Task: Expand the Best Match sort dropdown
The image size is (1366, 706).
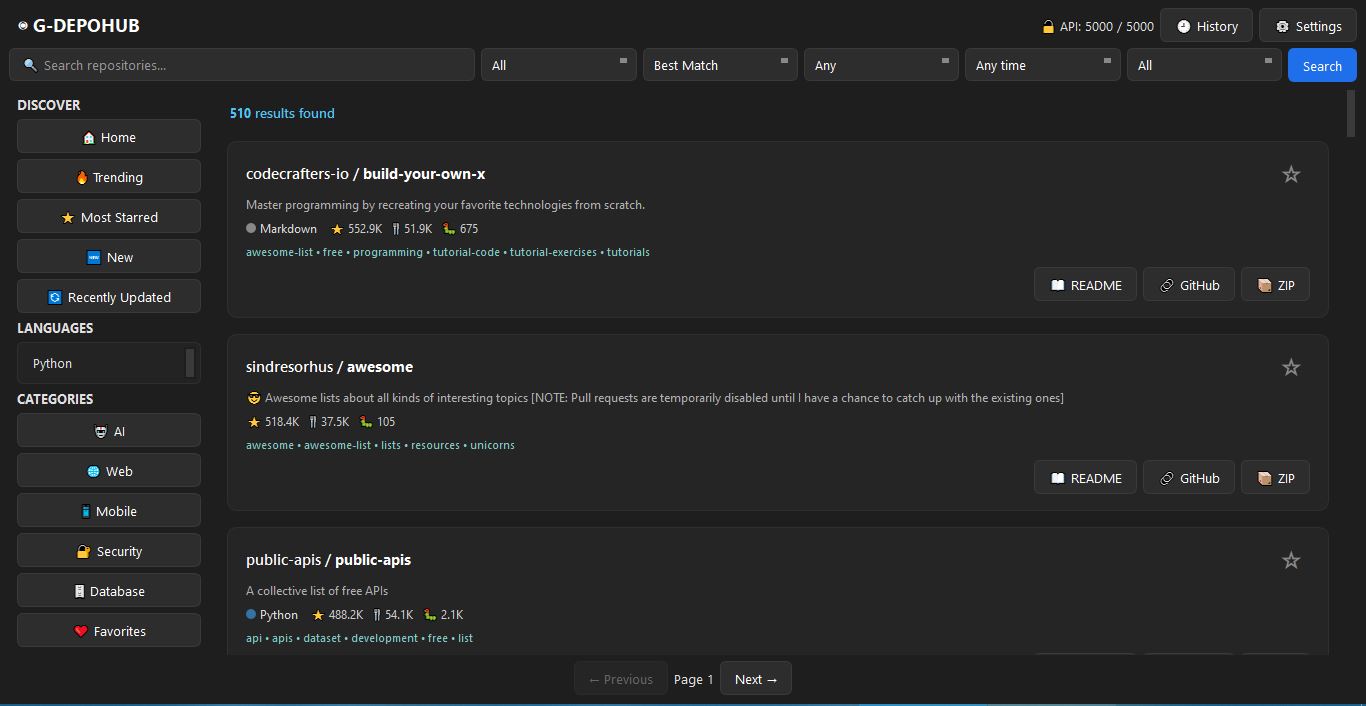Action: tap(720, 65)
